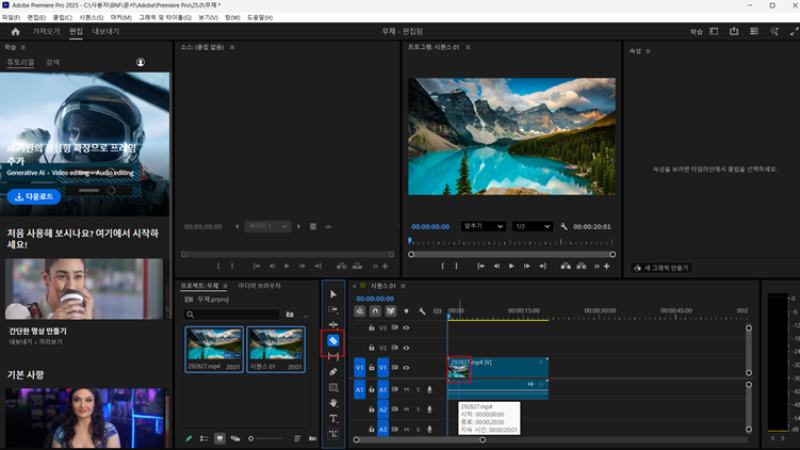The width and height of the screenshot is (800, 450).
Task: Open the Properties panel menu
Action: coord(648,51)
